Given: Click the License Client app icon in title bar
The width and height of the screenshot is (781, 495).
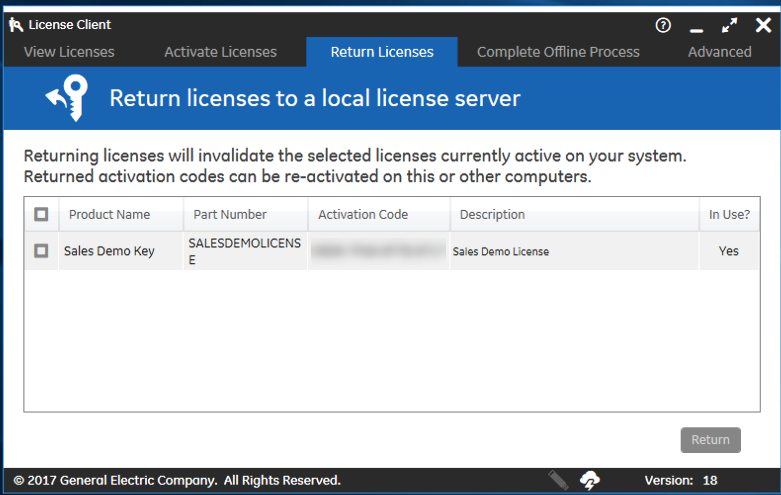Looking at the screenshot, I should [x=15, y=24].
